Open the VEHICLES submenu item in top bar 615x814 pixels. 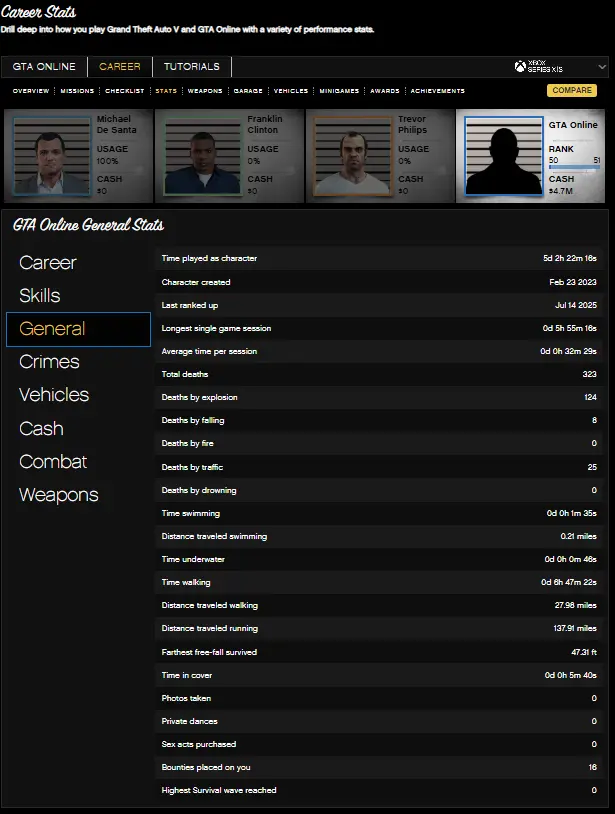291,91
